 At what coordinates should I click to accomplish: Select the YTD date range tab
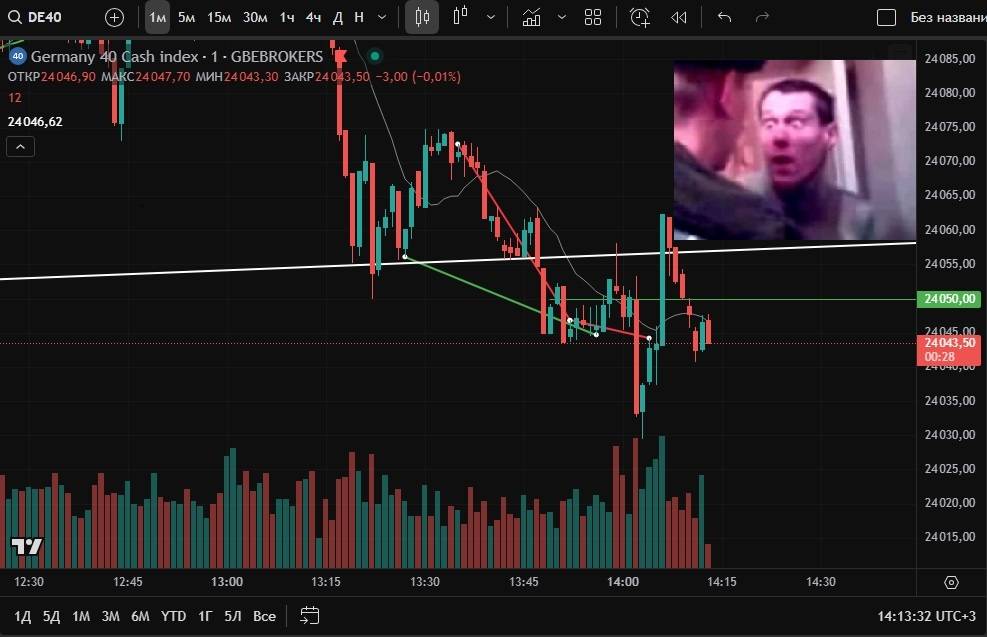coord(173,616)
